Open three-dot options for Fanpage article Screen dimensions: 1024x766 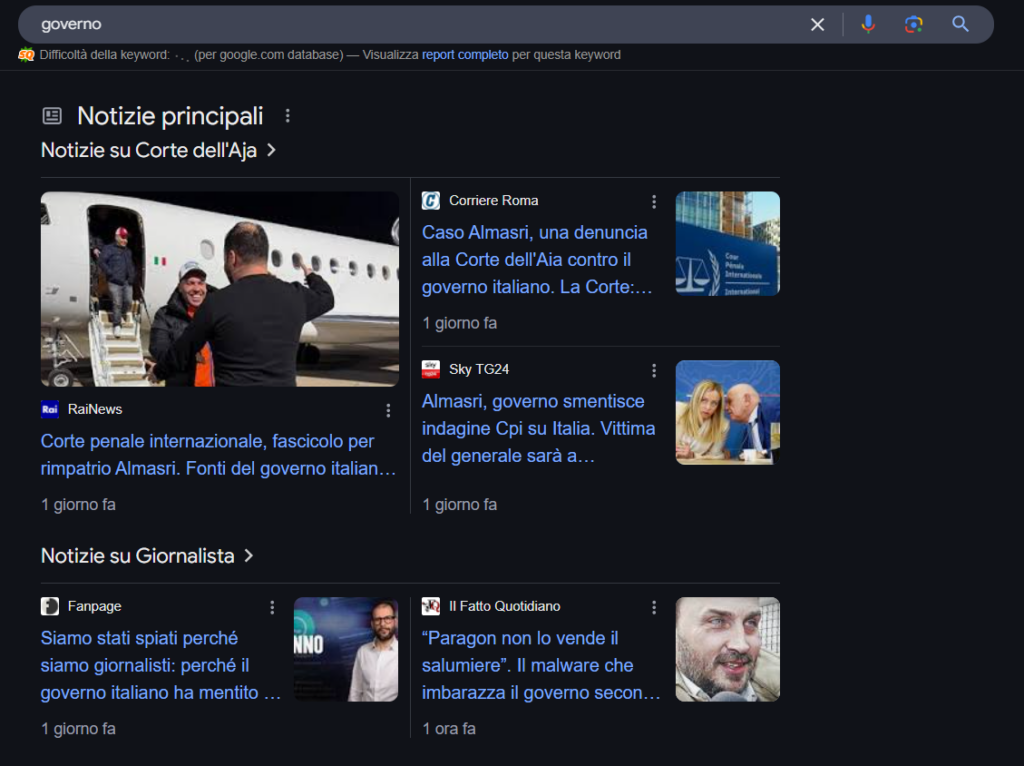pos(272,607)
